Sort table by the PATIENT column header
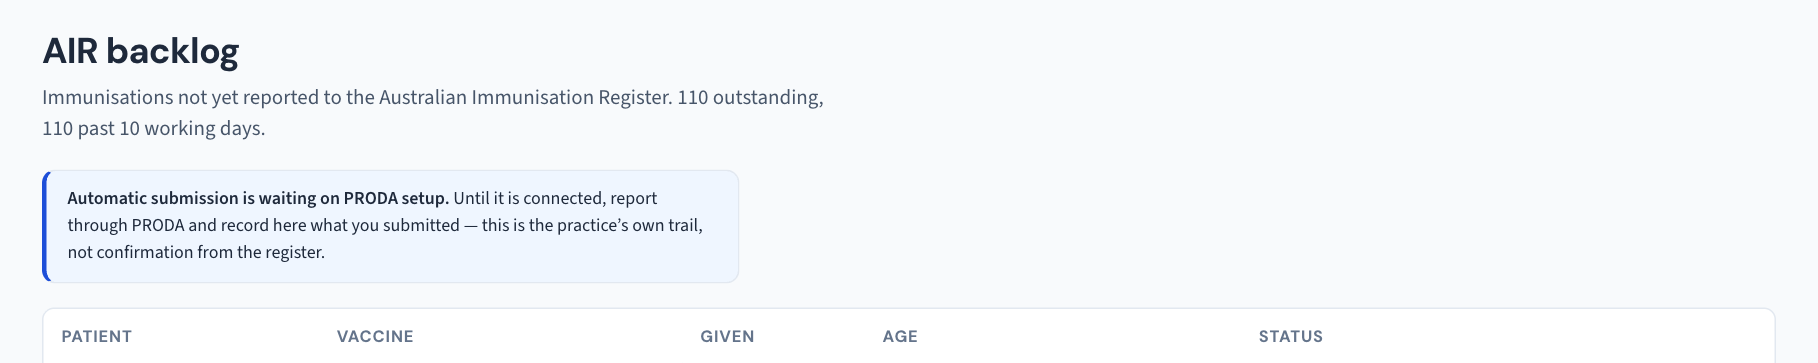The width and height of the screenshot is (1818, 363). tap(96, 336)
